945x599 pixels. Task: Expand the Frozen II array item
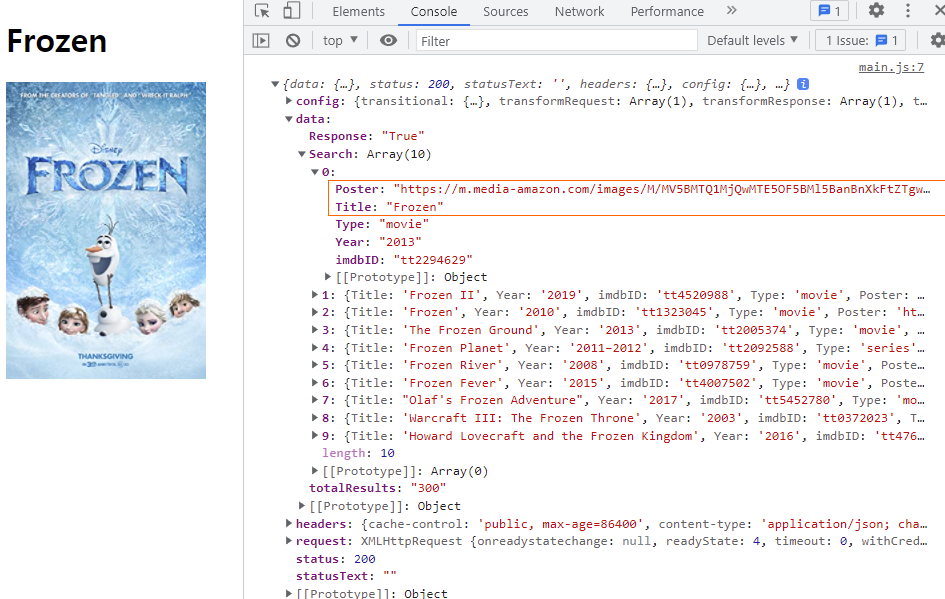pyautogui.click(x=315, y=295)
